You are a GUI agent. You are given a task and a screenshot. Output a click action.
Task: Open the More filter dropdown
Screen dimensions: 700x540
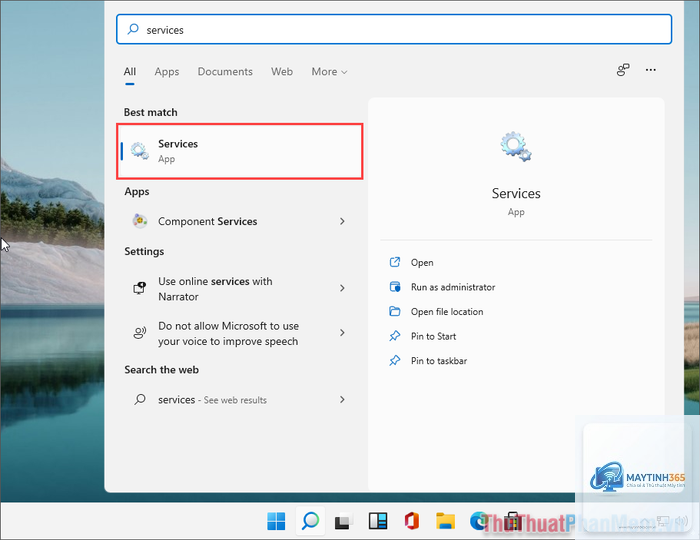(x=329, y=71)
